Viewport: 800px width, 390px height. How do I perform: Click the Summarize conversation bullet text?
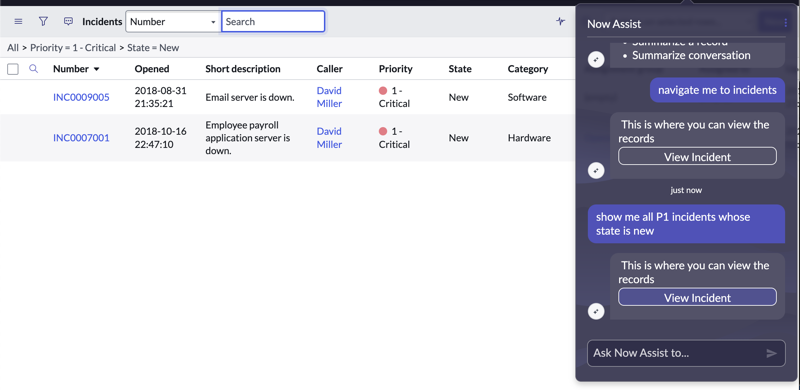point(691,55)
